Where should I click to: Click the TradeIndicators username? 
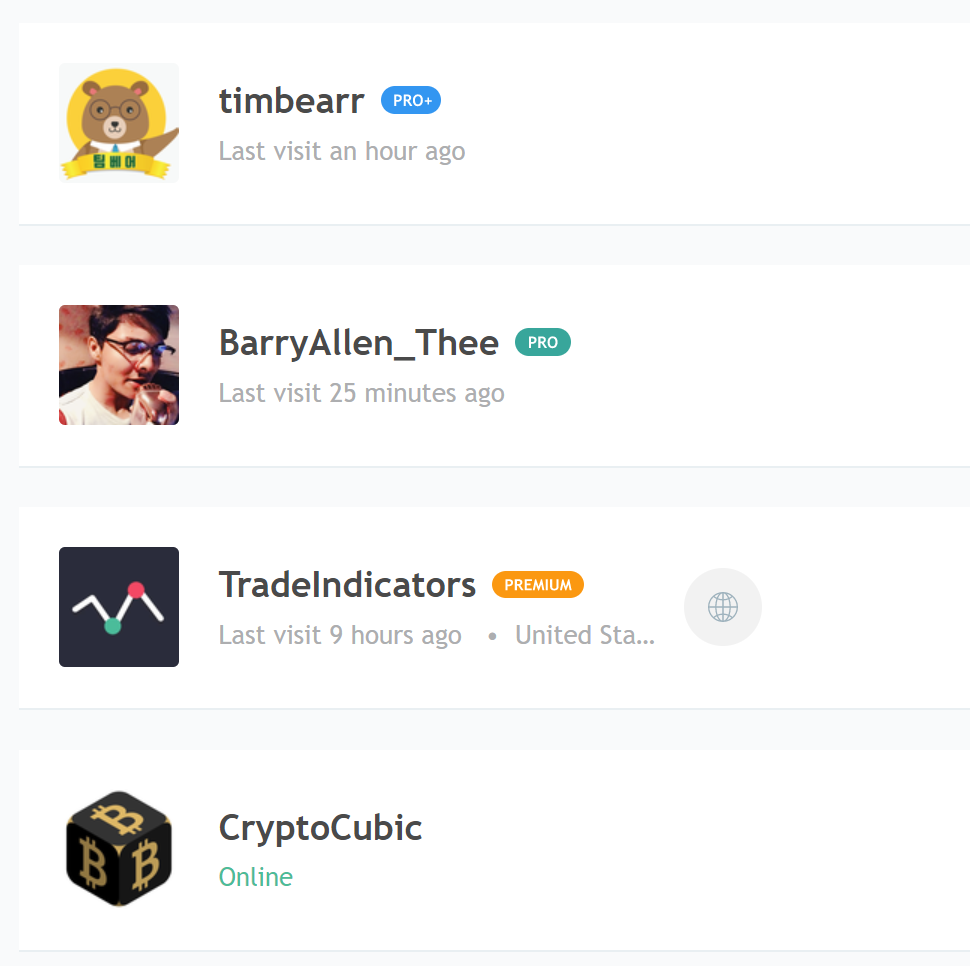click(347, 584)
